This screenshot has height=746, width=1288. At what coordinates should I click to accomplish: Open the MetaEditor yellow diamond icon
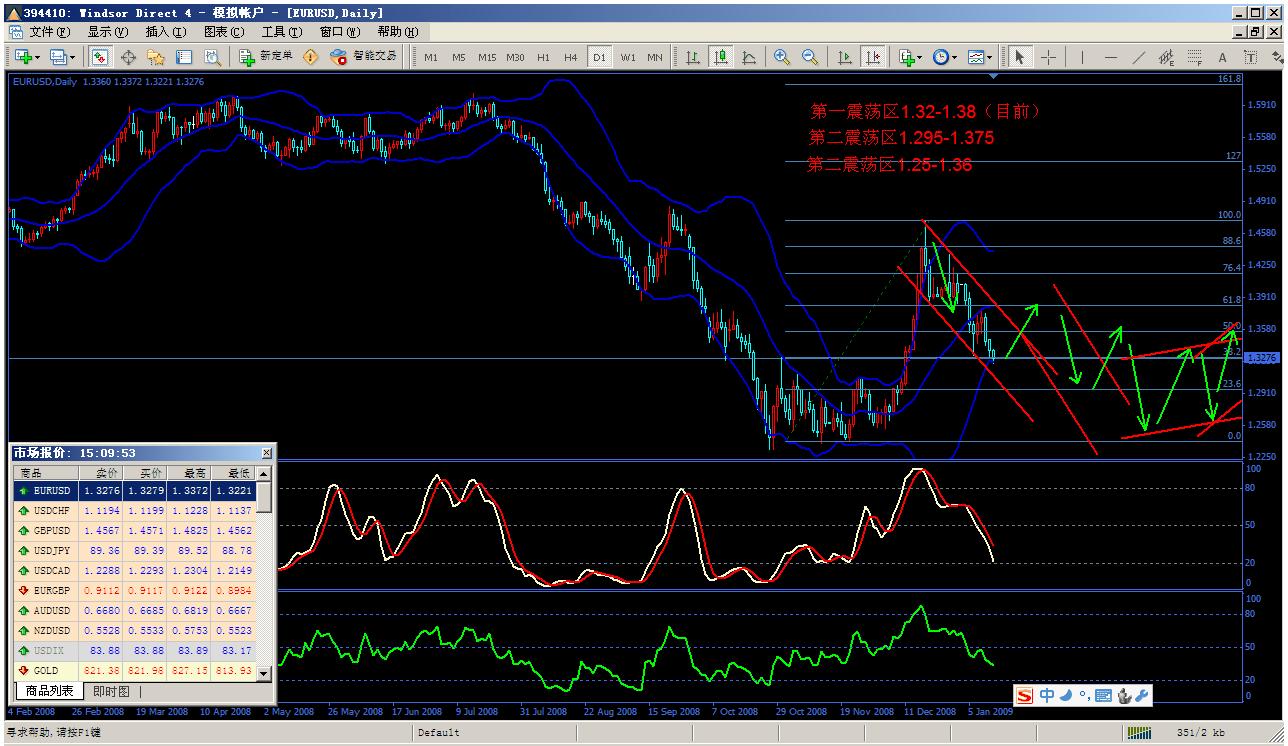click(310, 57)
